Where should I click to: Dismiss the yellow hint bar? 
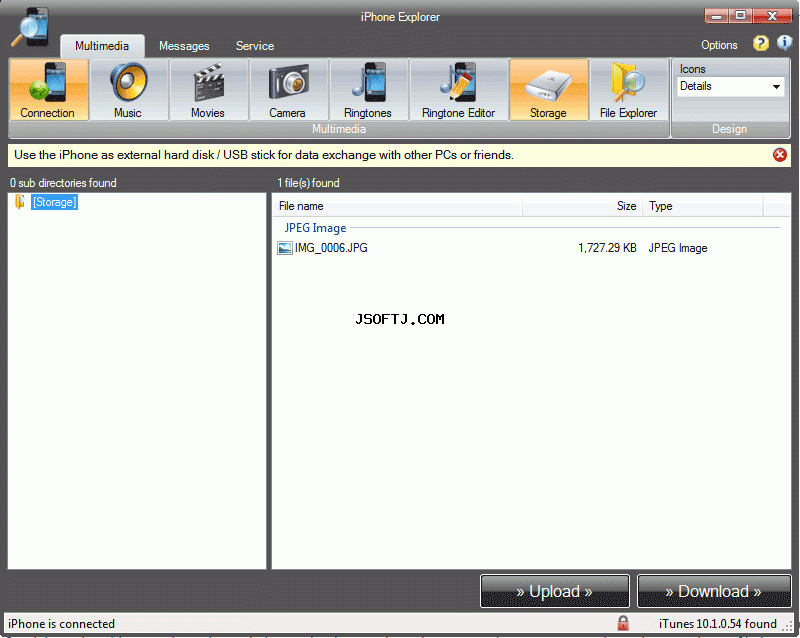(780, 155)
